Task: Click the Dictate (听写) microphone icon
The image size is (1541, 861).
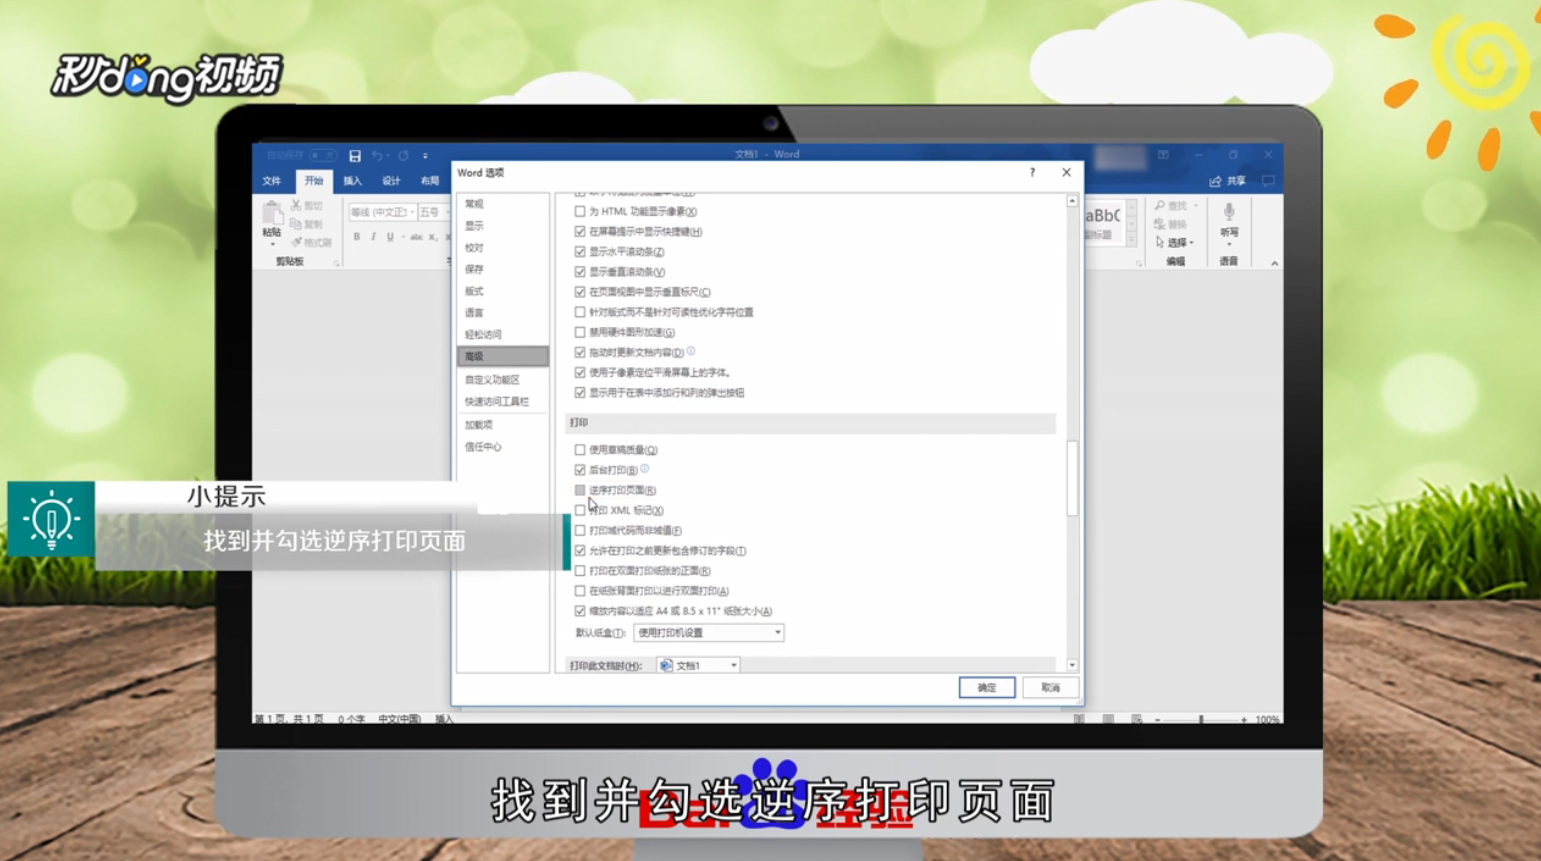Action: pyautogui.click(x=1229, y=212)
